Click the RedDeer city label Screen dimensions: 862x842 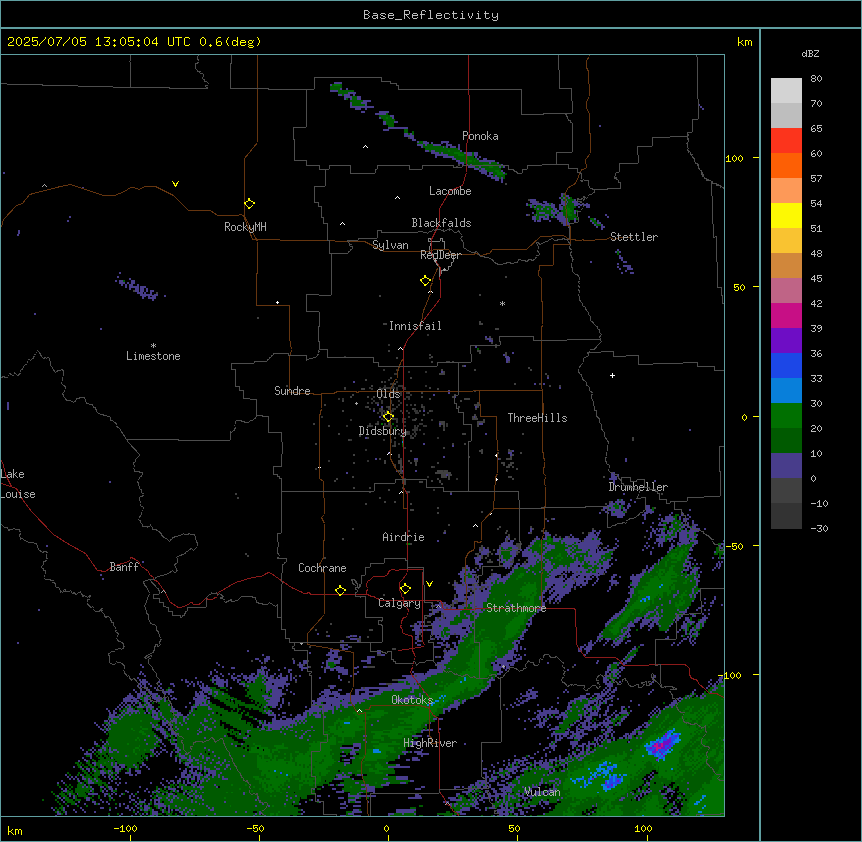click(x=440, y=255)
